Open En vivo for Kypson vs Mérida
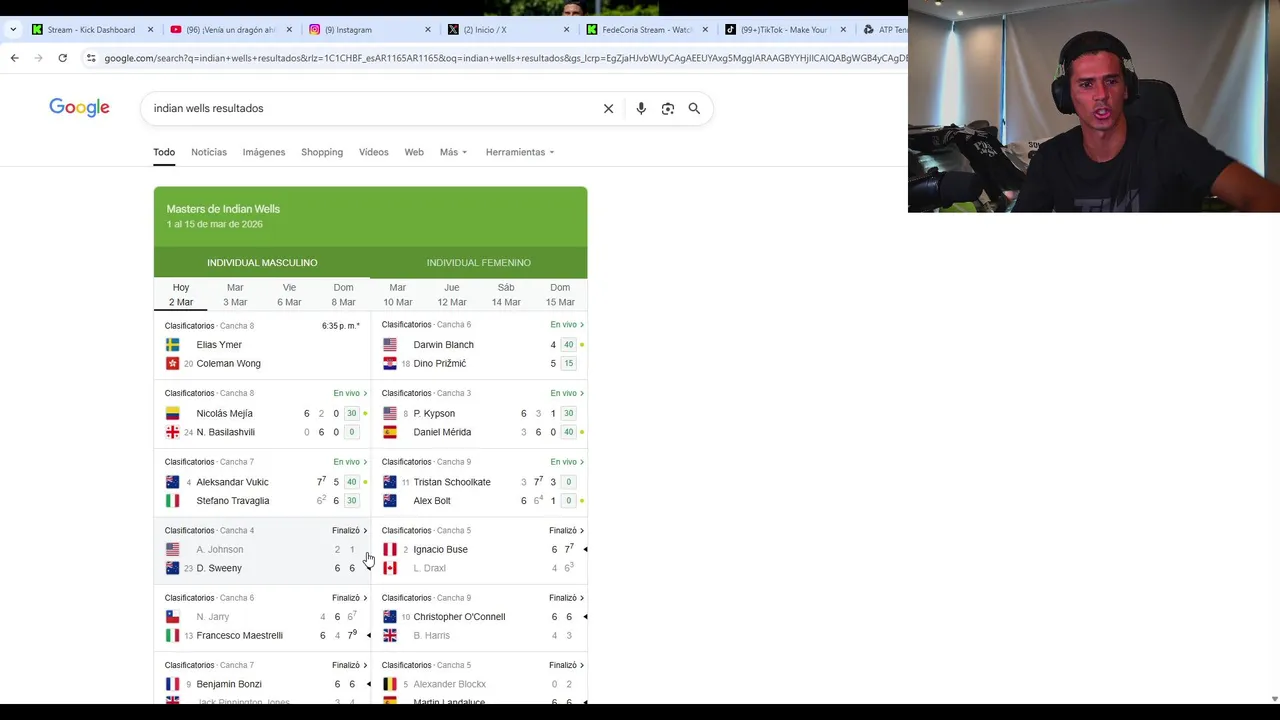 click(567, 393)
